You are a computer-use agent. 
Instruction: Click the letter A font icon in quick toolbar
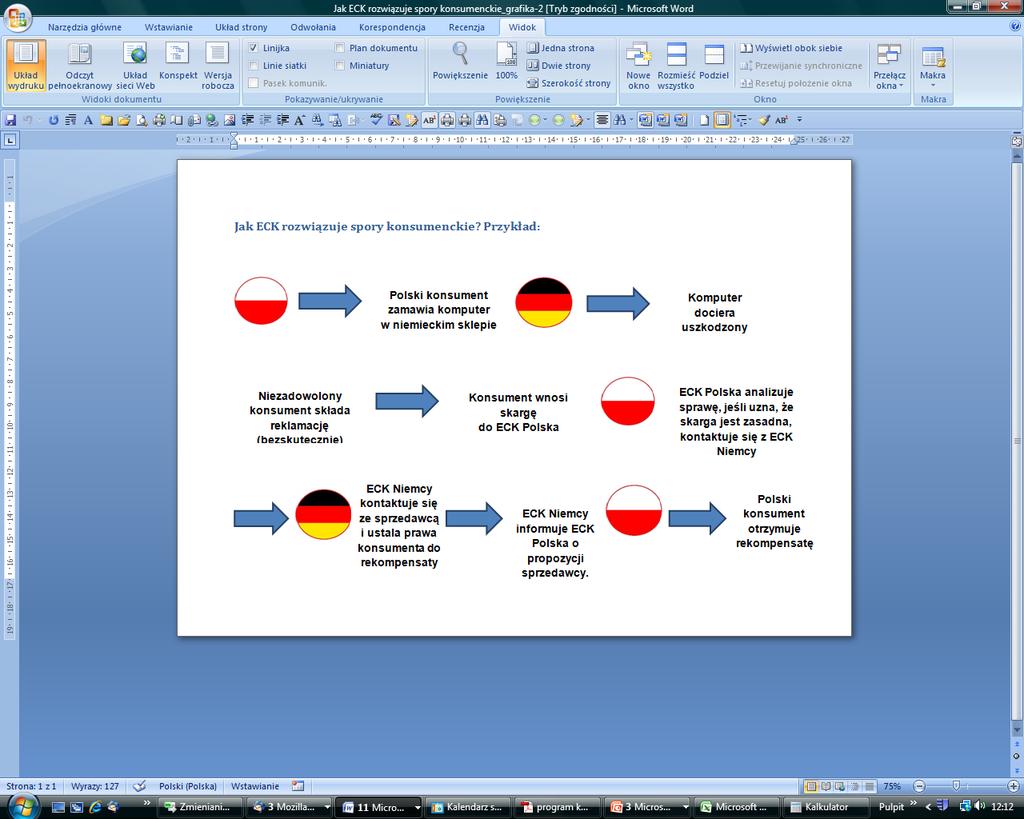coord(88,120)
